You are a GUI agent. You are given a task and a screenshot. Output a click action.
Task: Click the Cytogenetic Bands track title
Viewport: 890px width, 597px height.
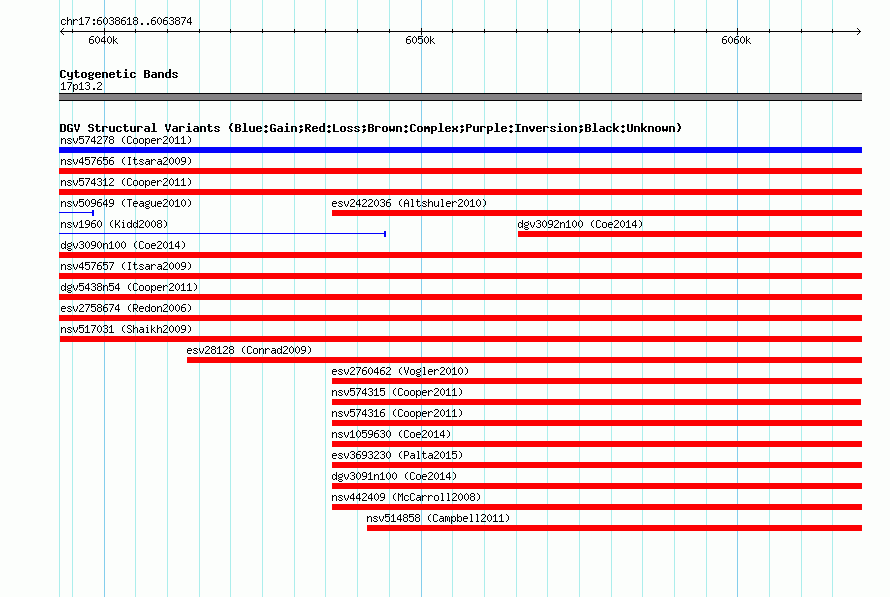click(119, 74)
